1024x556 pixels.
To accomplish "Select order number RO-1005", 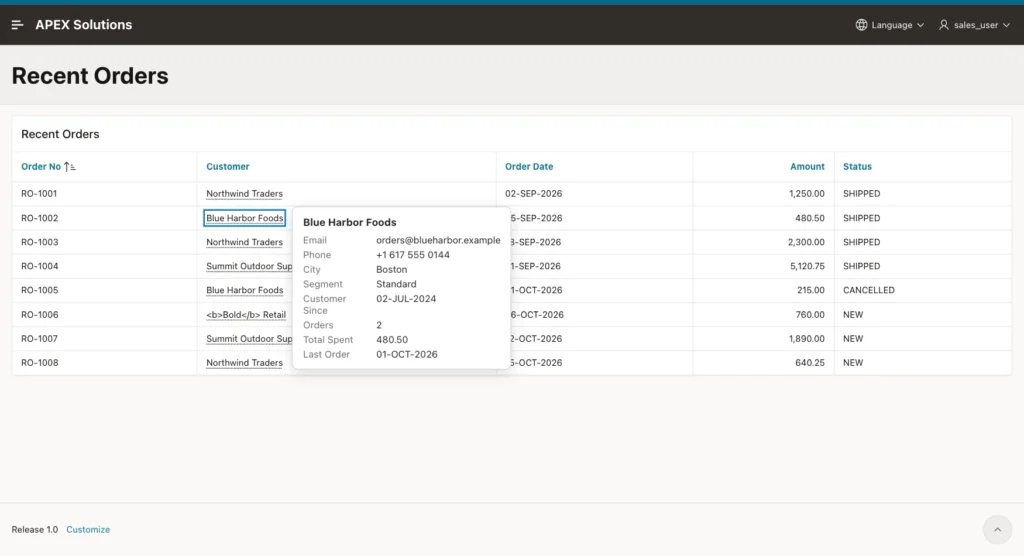I will click(x=39, y=290).
